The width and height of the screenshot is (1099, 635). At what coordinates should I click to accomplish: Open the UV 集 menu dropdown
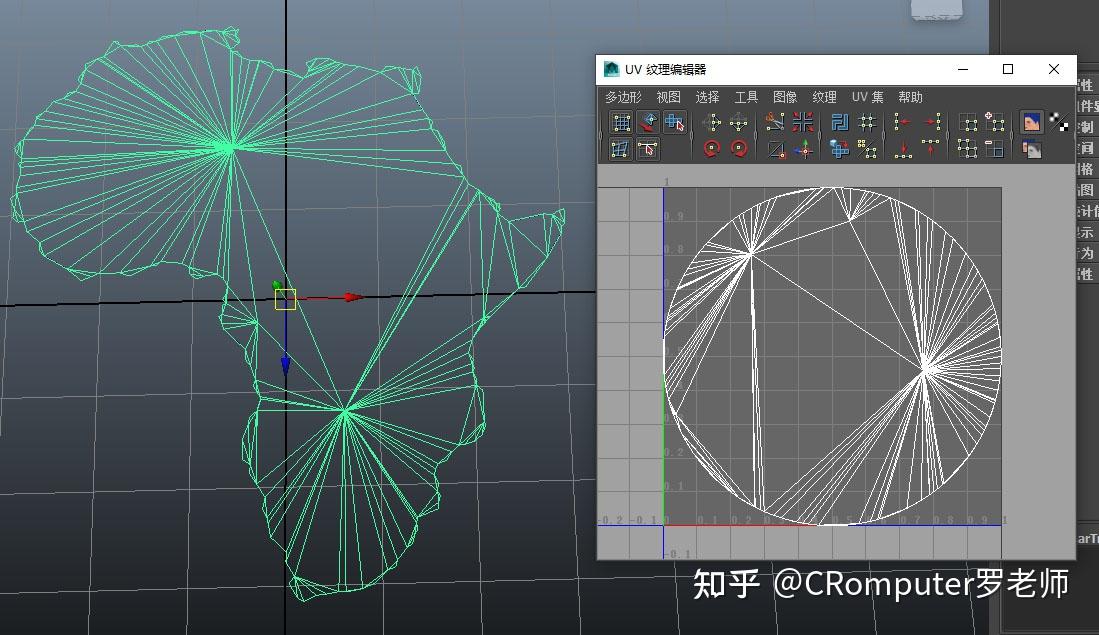[x=866, y=97]
